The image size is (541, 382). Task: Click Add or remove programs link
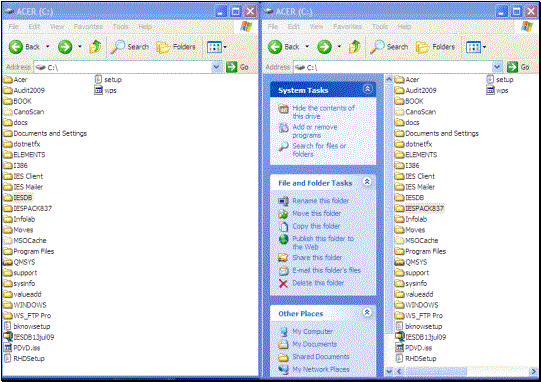click(315, 131)
